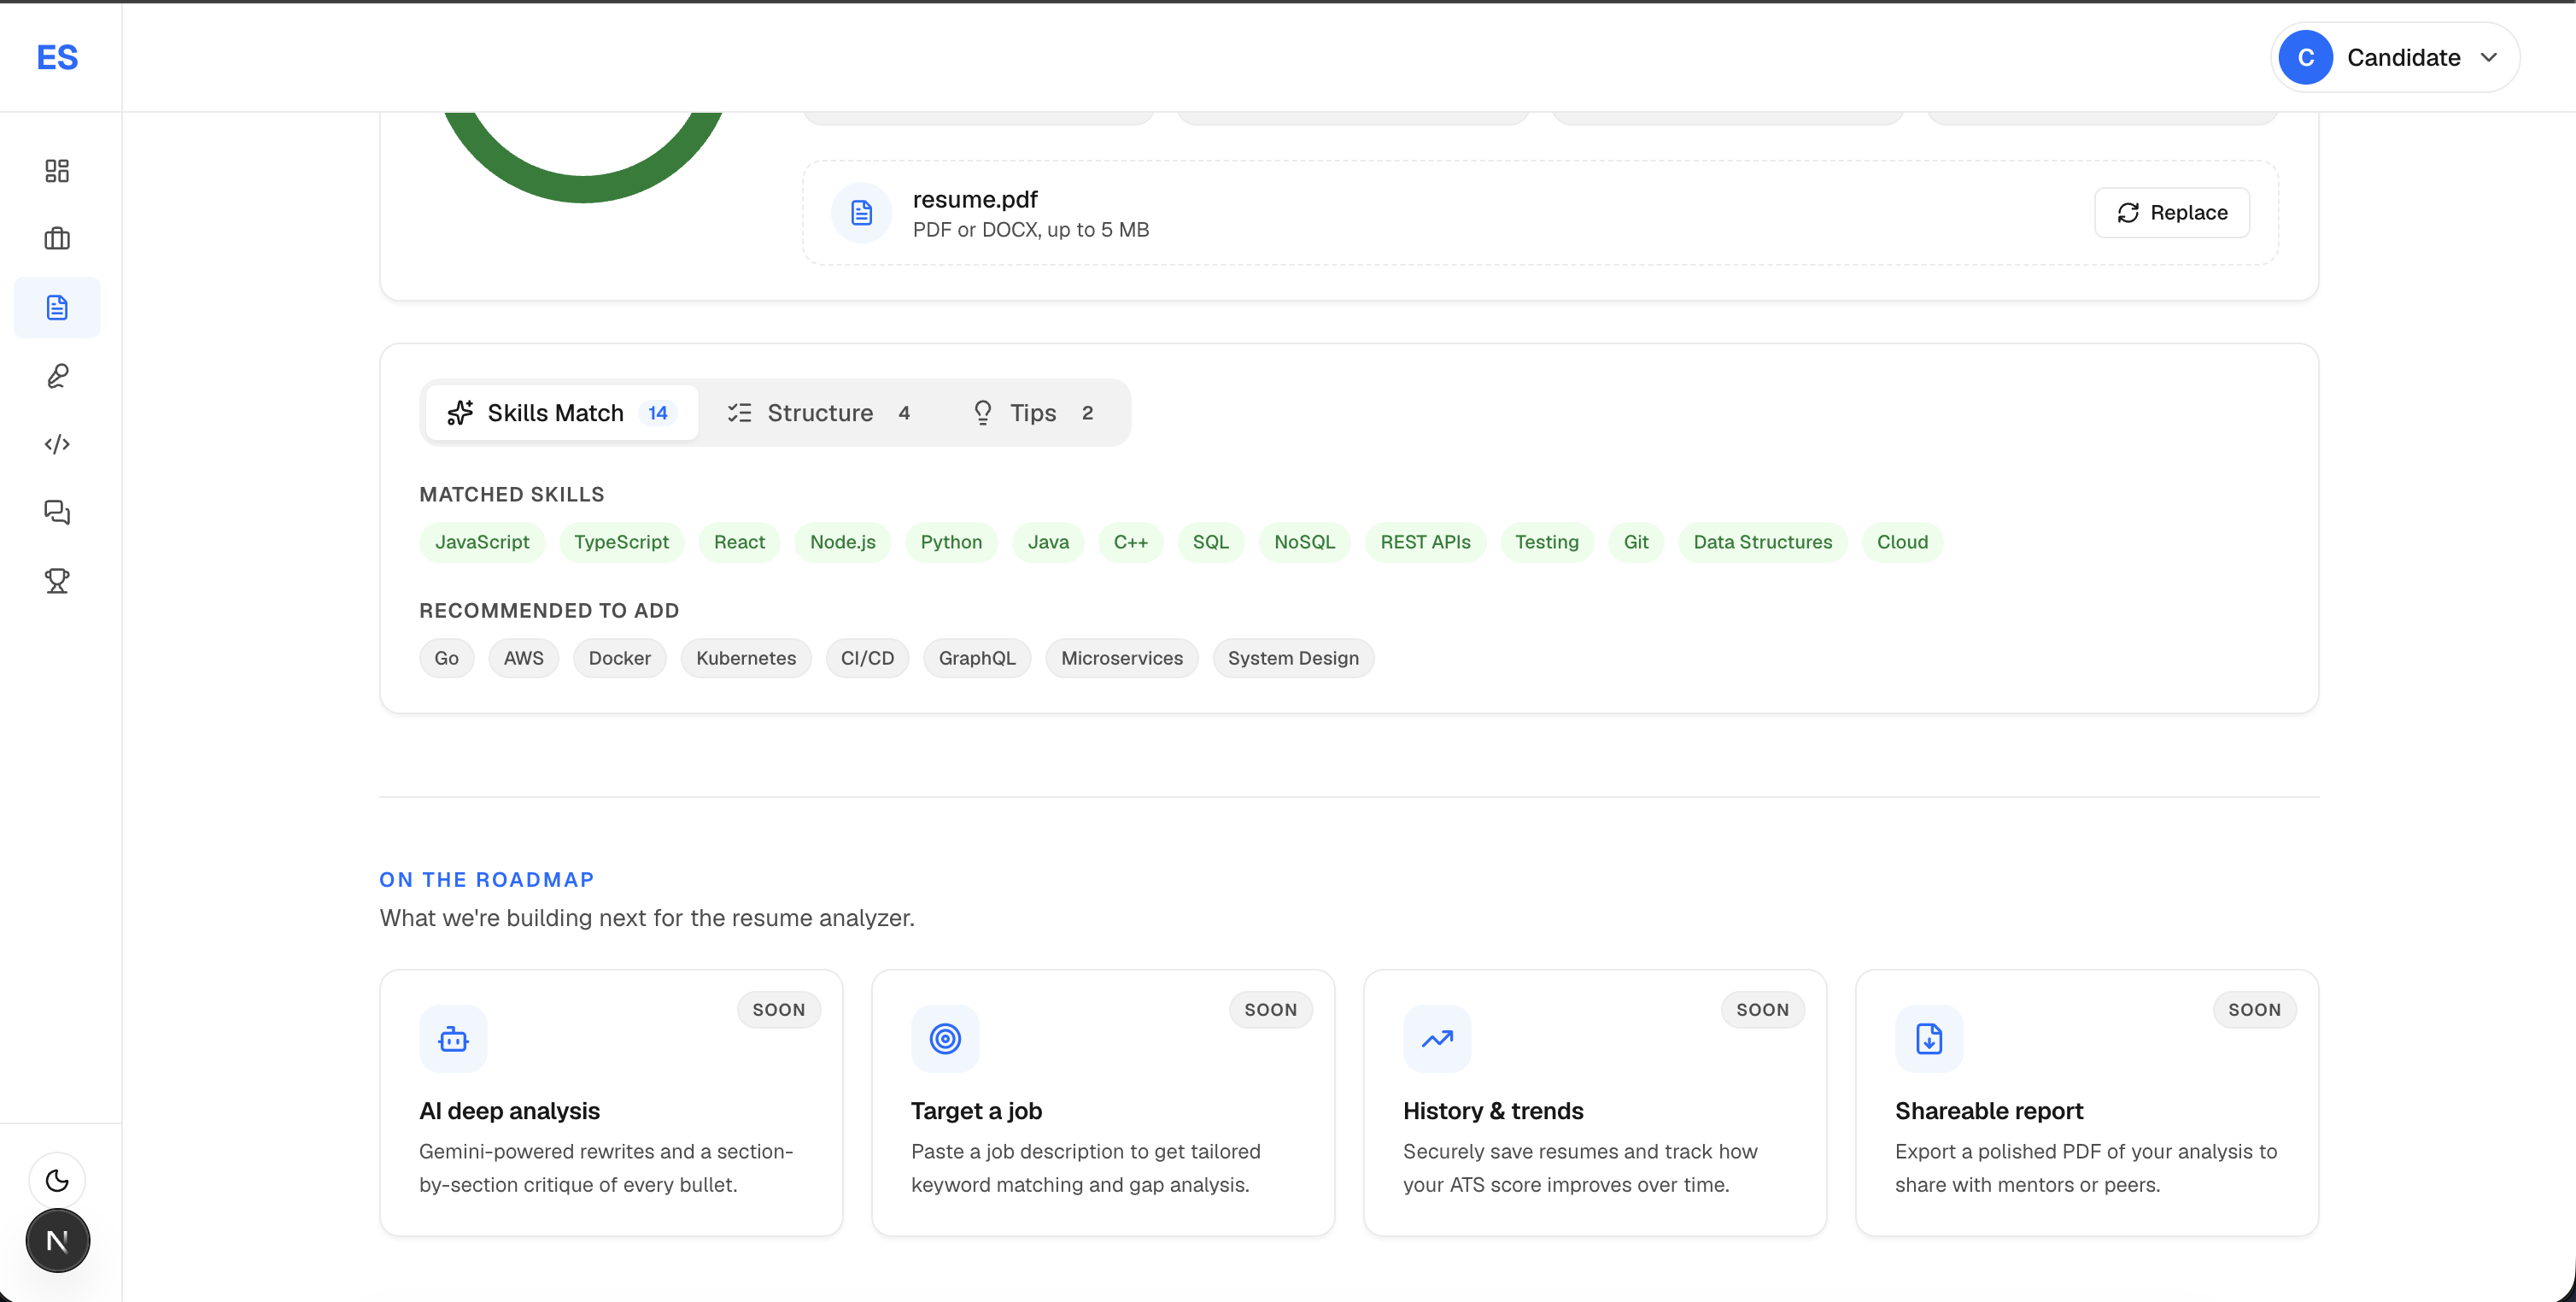Click the AI deep analysis robot icon
The height and width of the screenshot is (1302, 2576).
453,1039
